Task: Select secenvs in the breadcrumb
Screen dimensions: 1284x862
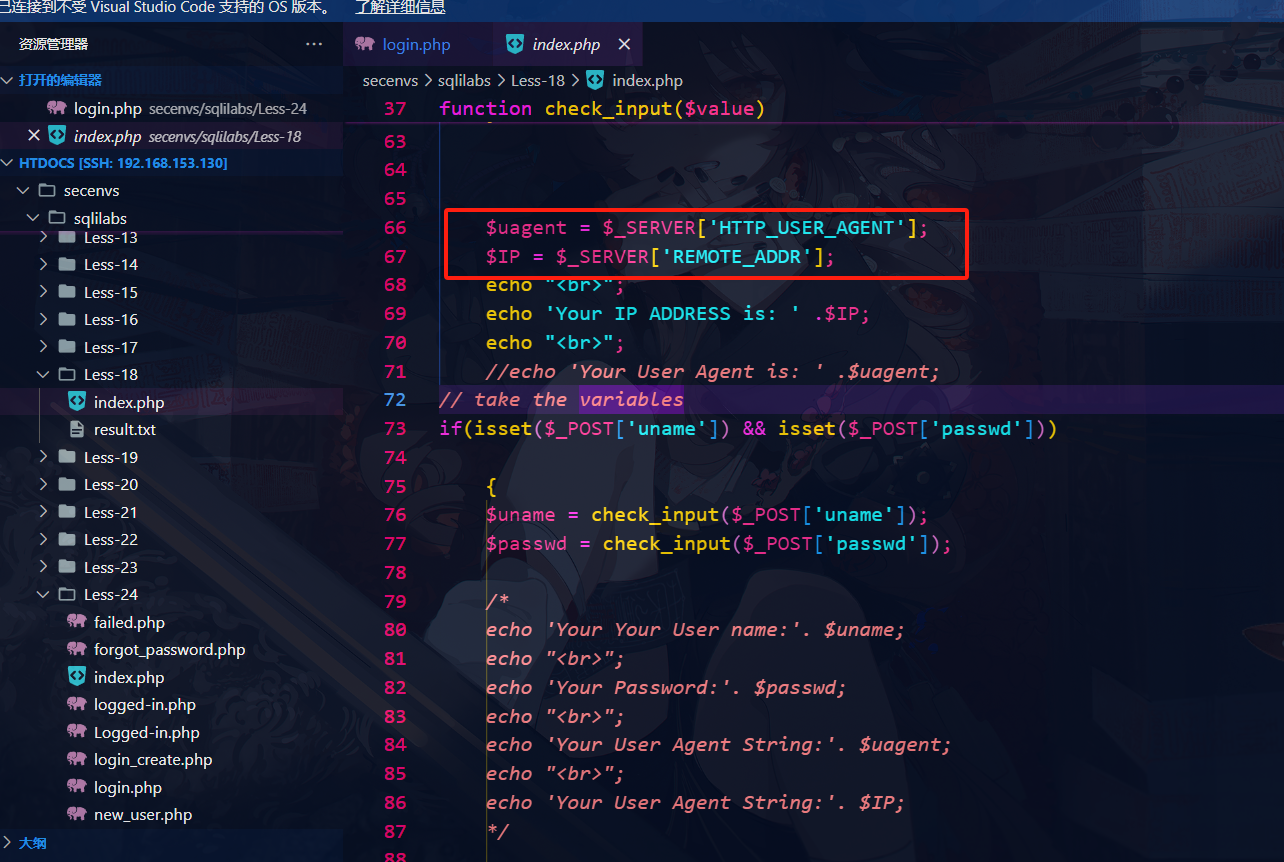Action: (392, 80)
